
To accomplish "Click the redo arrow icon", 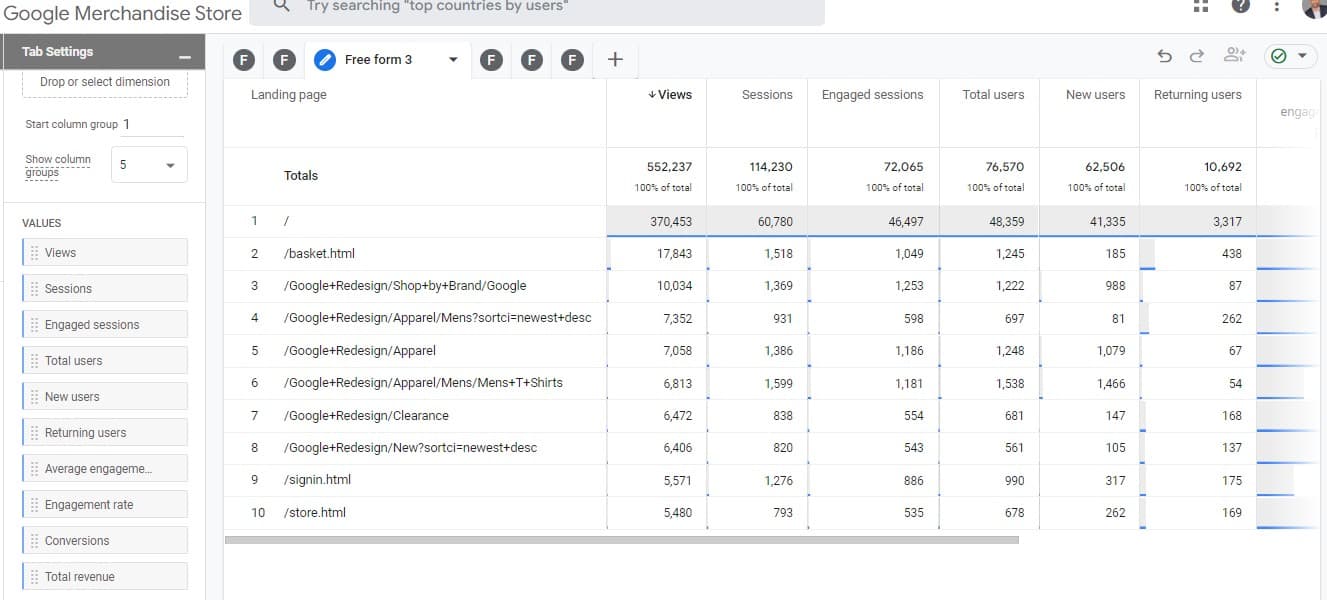I will tap(1196, 57).
